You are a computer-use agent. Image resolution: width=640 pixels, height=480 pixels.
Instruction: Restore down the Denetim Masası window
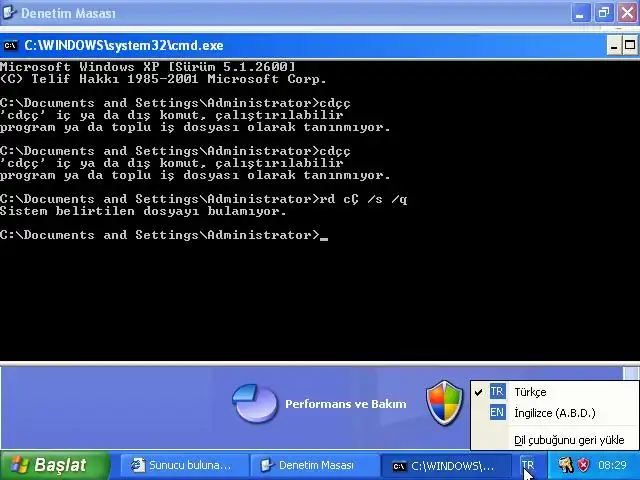point(604,13)
